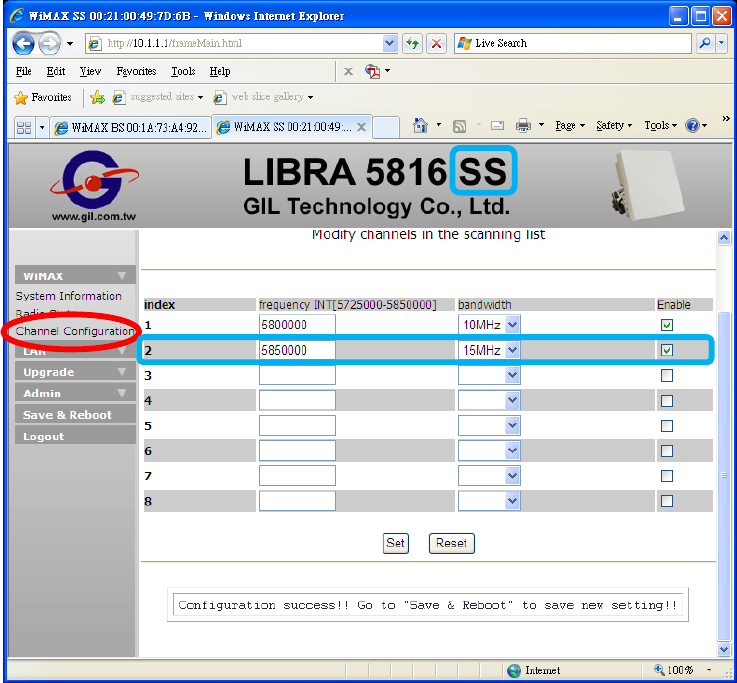Open the Tools menu in the menu bar
This screenshot has height=683, width=737.
(183, 71)
